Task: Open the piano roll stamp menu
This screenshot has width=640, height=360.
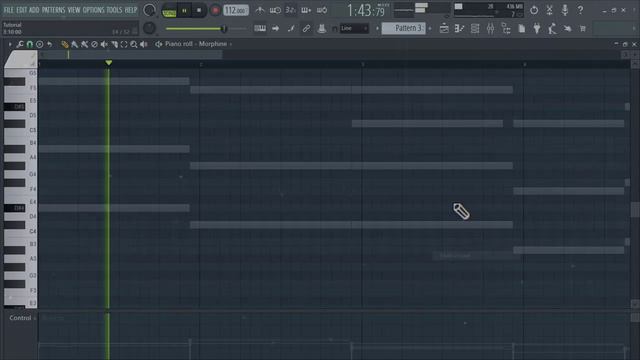Action: coord(39,44)
